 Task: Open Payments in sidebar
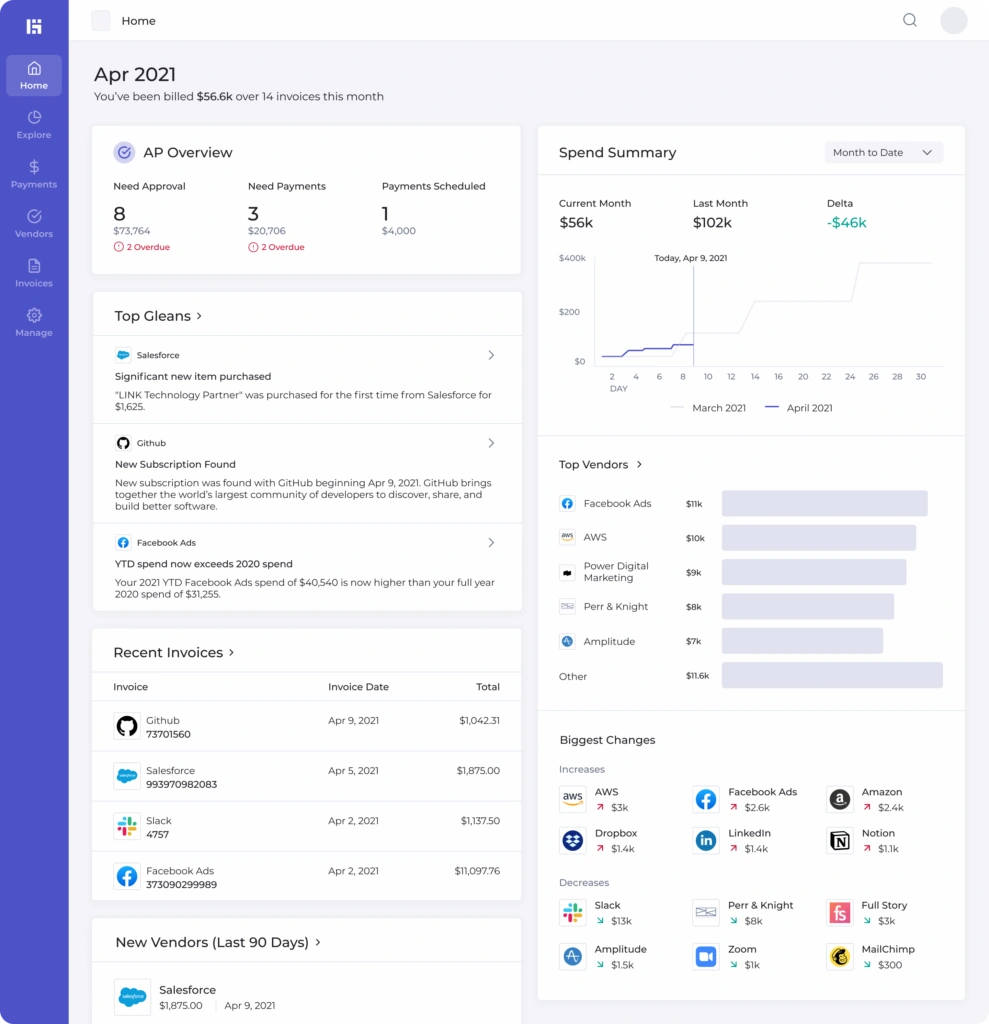(x=34, y=174)
